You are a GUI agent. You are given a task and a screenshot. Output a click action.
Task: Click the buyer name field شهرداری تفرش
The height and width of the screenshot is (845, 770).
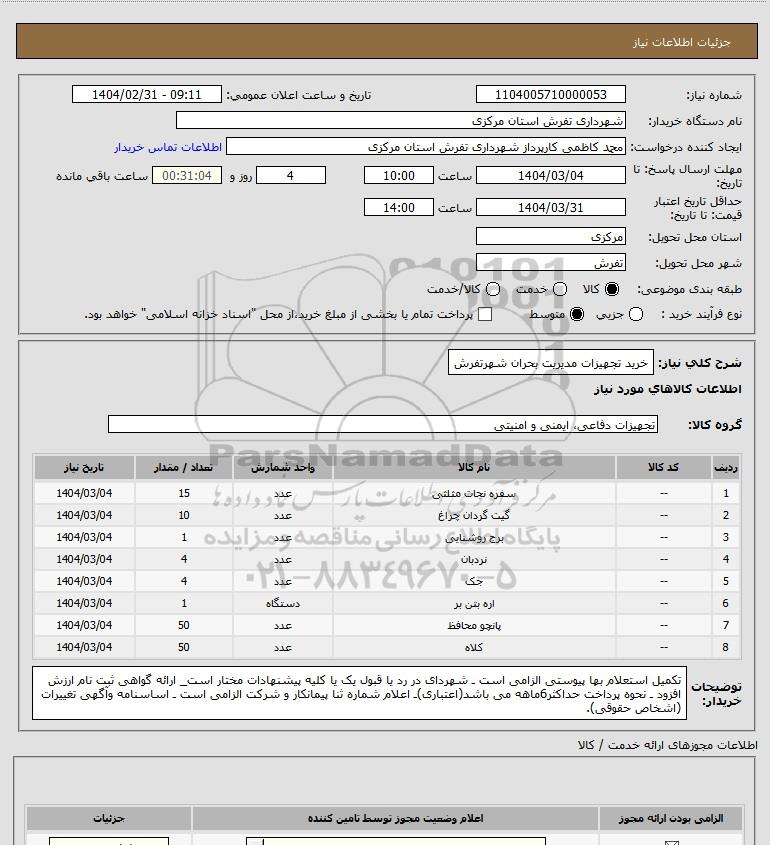pos(401,120)
